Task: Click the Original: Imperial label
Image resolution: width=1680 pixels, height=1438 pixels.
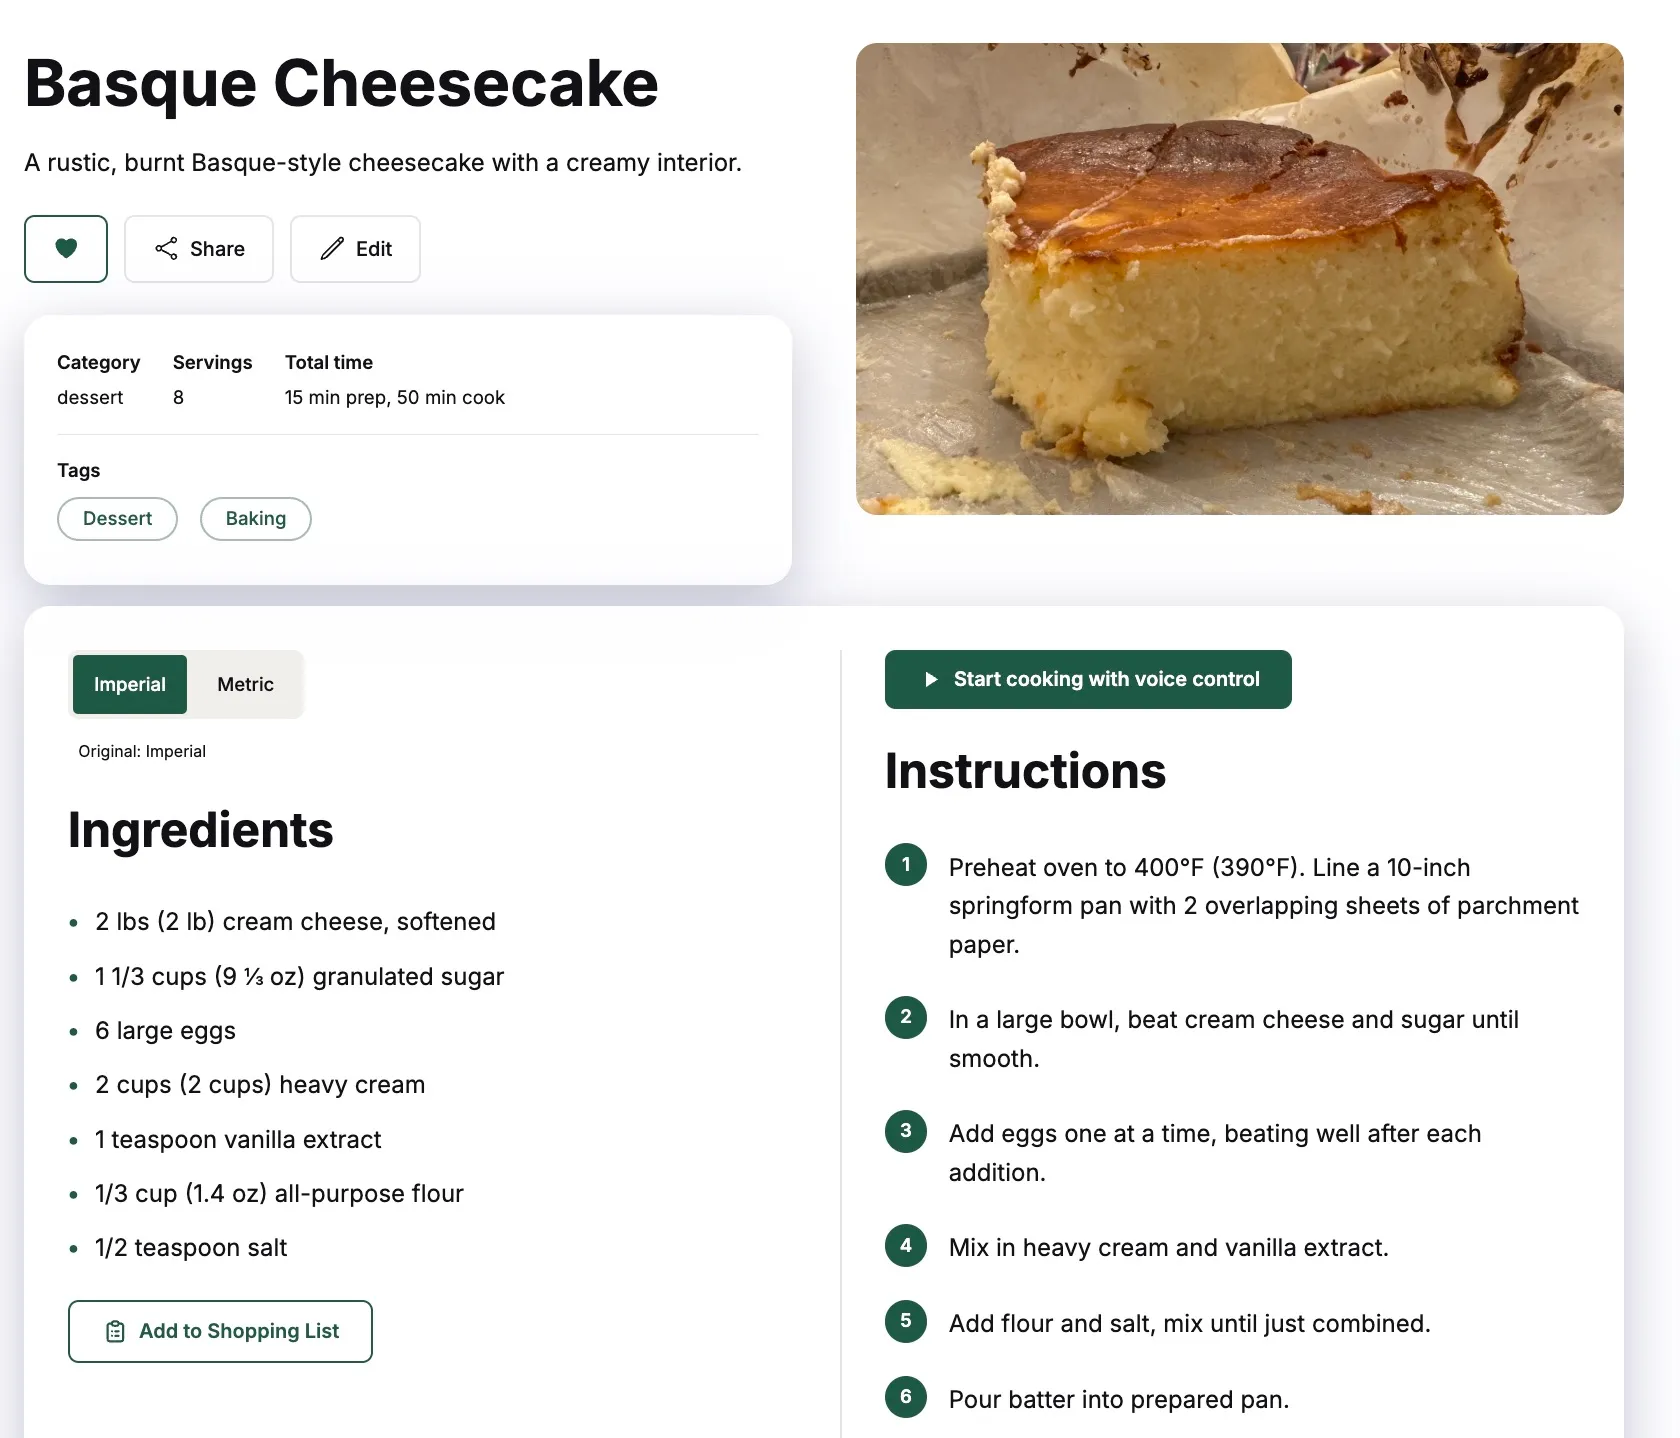Action: coord(142,751)
